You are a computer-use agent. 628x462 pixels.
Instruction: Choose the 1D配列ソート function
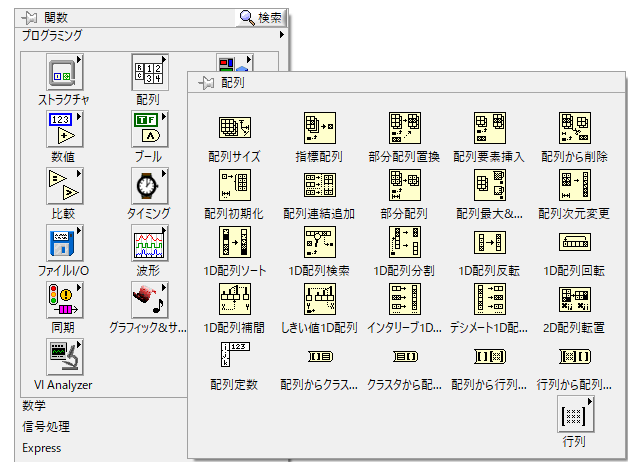233,244
